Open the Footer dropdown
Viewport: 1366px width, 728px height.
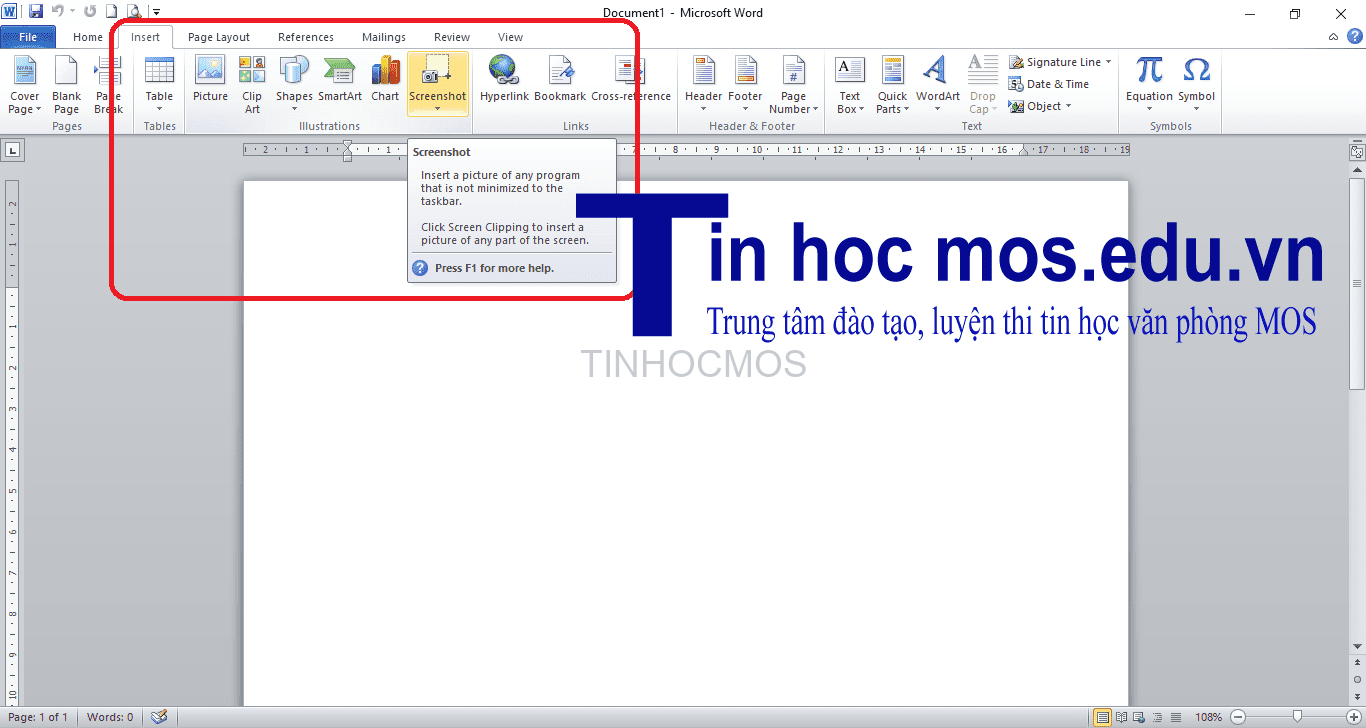pyautogui.click(x=745, y=85)
